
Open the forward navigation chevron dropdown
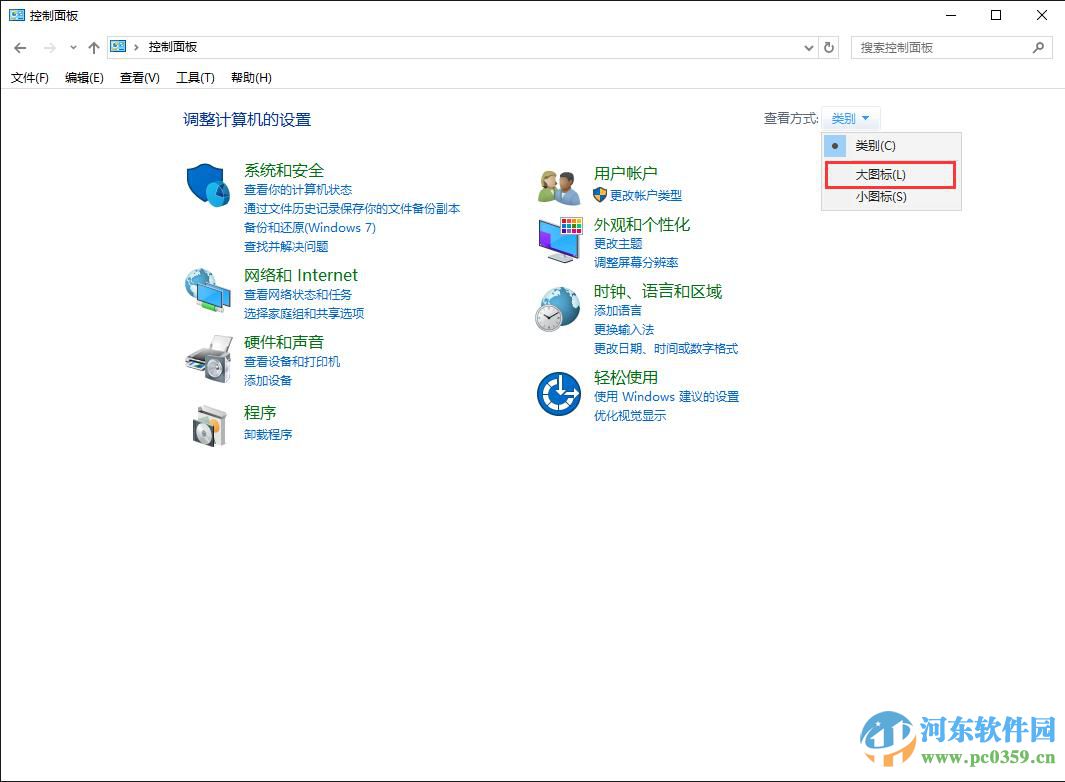tap(71, 47)
